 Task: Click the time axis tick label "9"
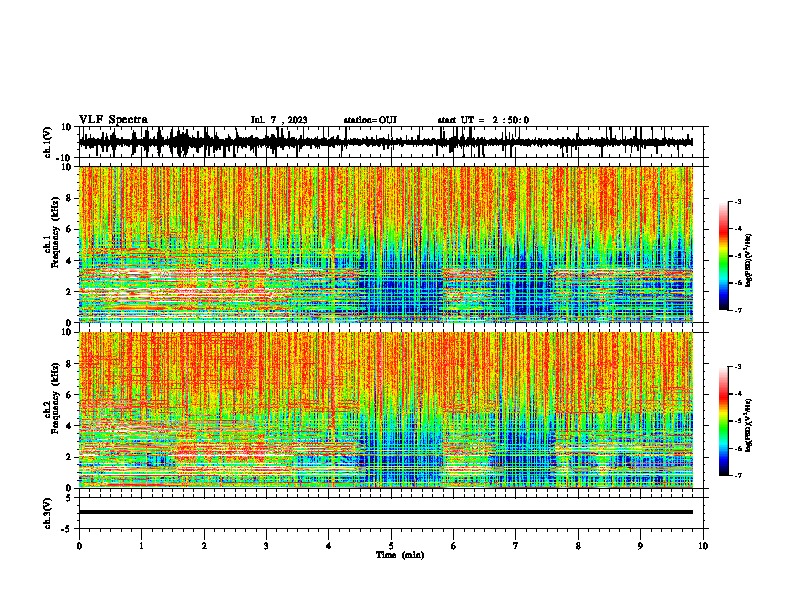[x=640, y=546]
